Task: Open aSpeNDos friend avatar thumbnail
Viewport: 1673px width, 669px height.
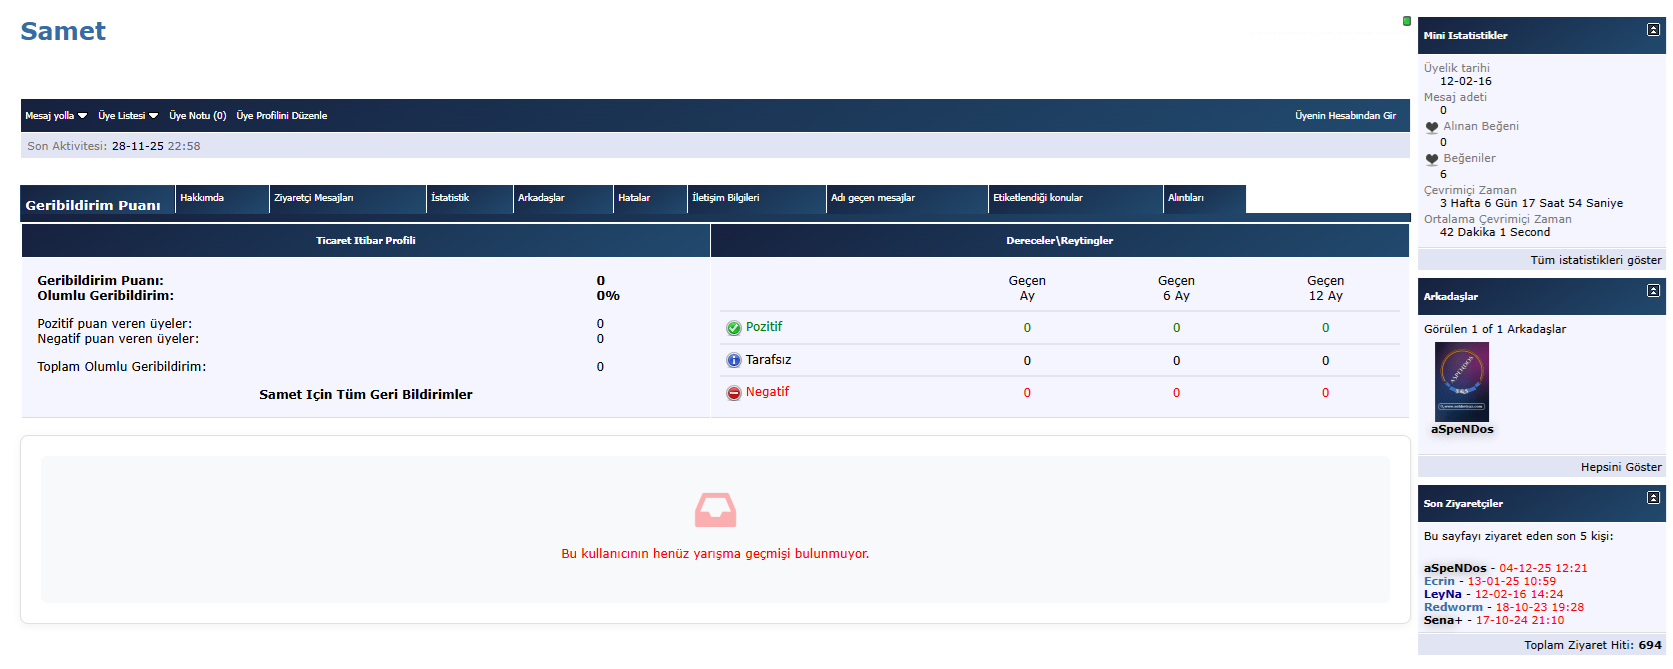Action: point(1461,382)
